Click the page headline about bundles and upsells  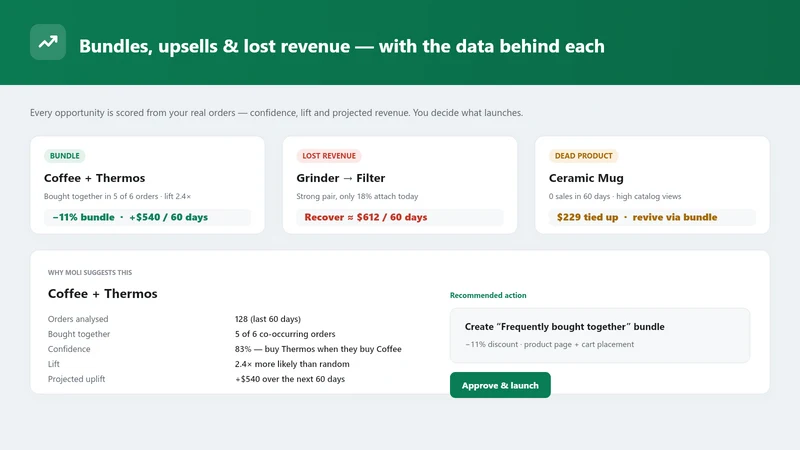(342, 46)
